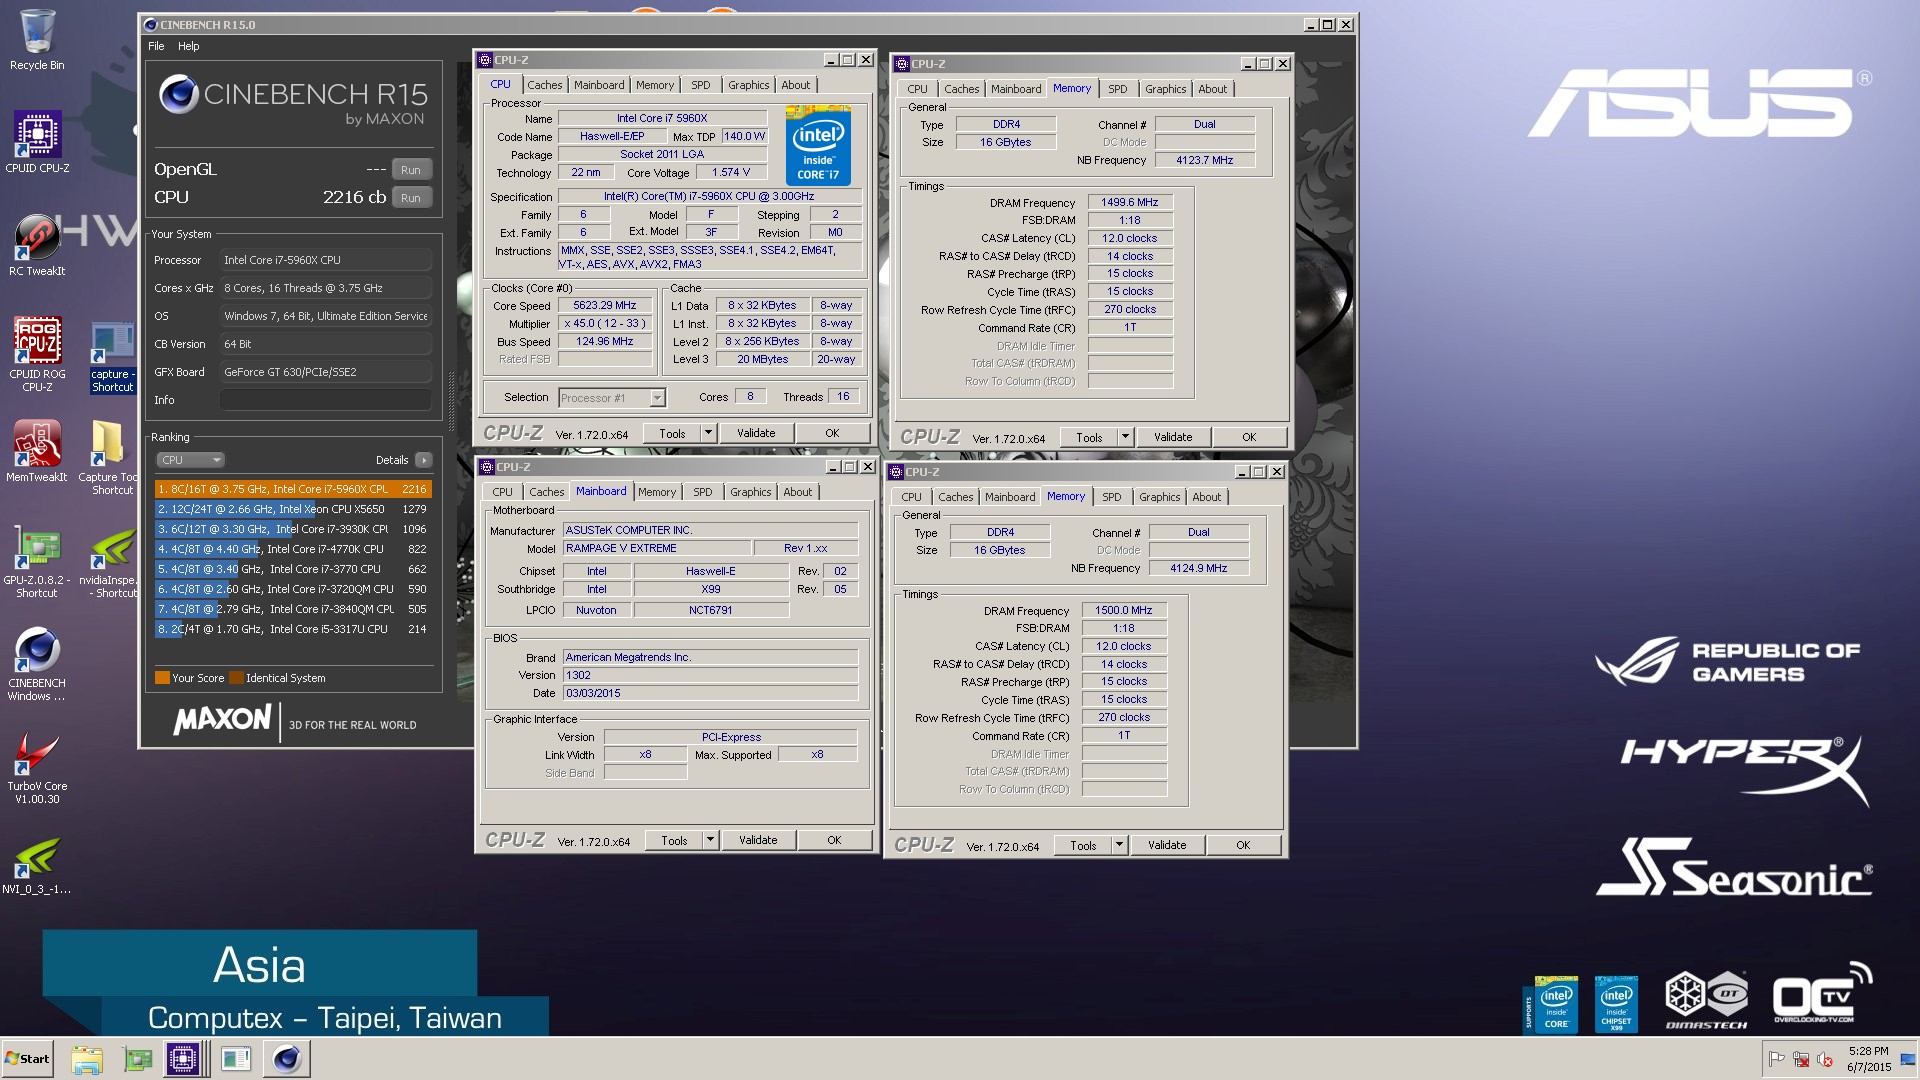
Task: Switch to About tab in lower Memory window
Action: pyautogui.click(x=1207, y=497)
